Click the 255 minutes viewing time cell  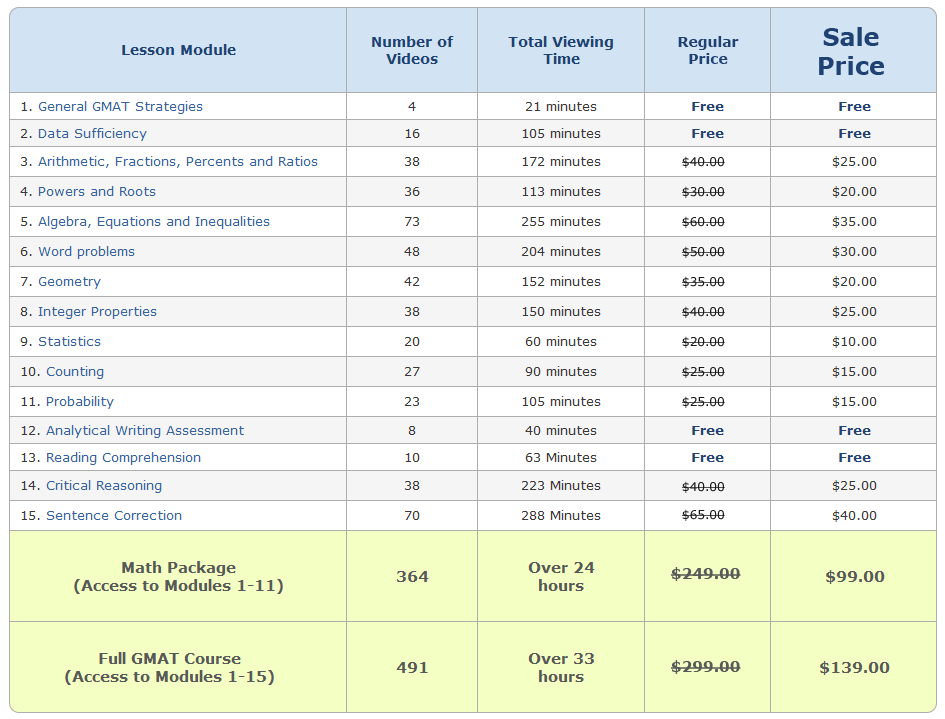561,222
